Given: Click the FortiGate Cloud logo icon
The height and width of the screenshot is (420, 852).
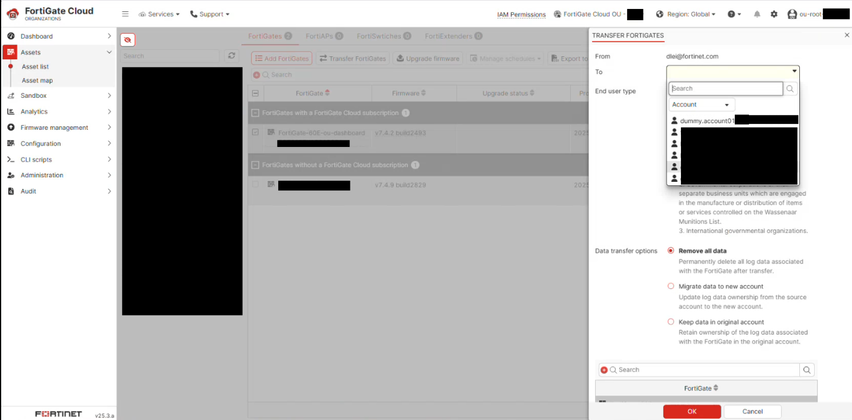Looking at the screenshot, I should click(12, 14).
